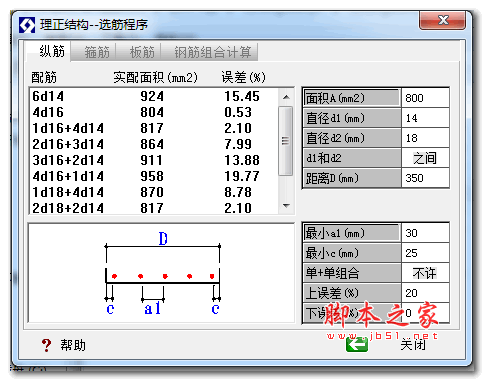
Task: Click the results list scrollbar thumb
Action: click(x=286, y=141)
